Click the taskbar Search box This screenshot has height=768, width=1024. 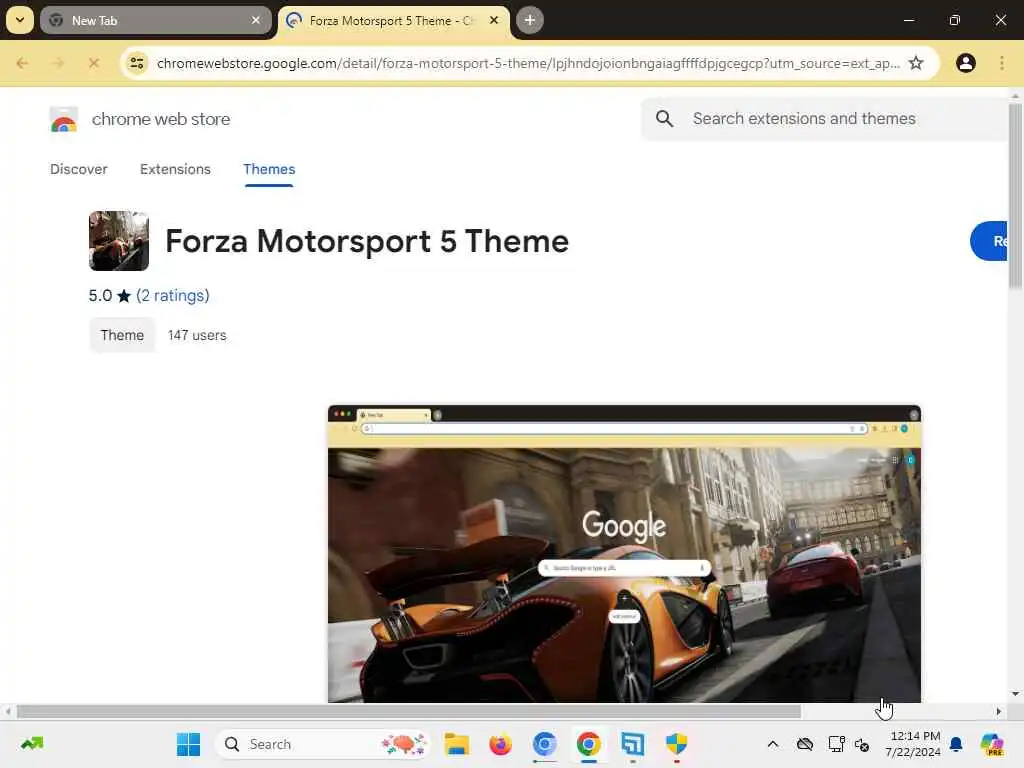322,744
